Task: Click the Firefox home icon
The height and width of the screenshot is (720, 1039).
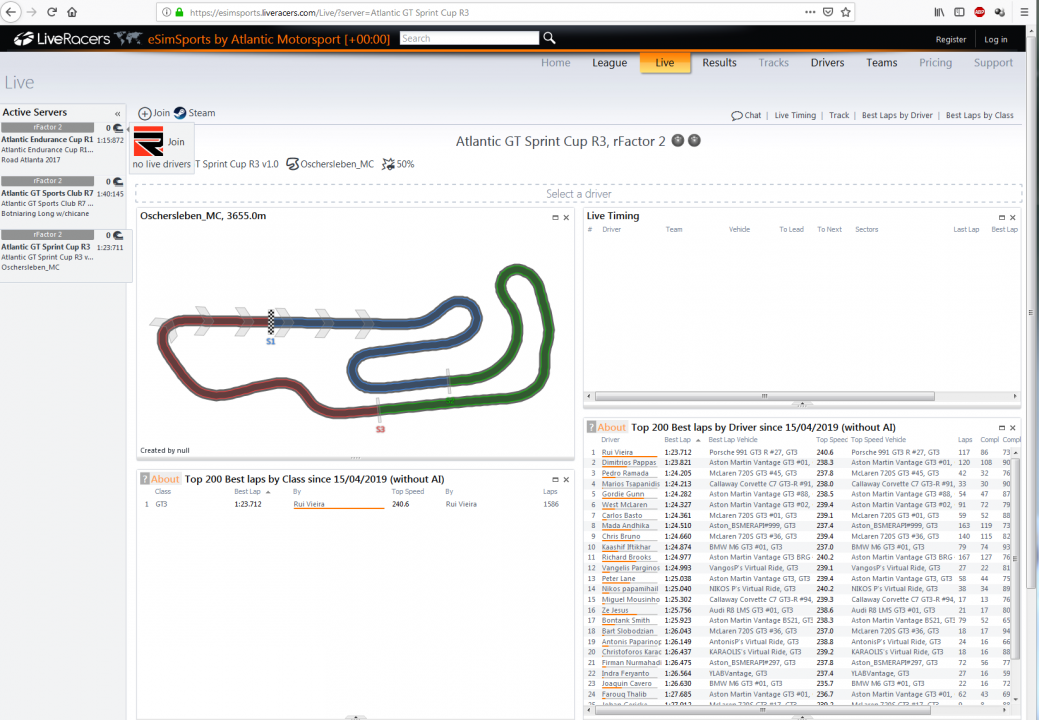Action: tap(72, 12)
